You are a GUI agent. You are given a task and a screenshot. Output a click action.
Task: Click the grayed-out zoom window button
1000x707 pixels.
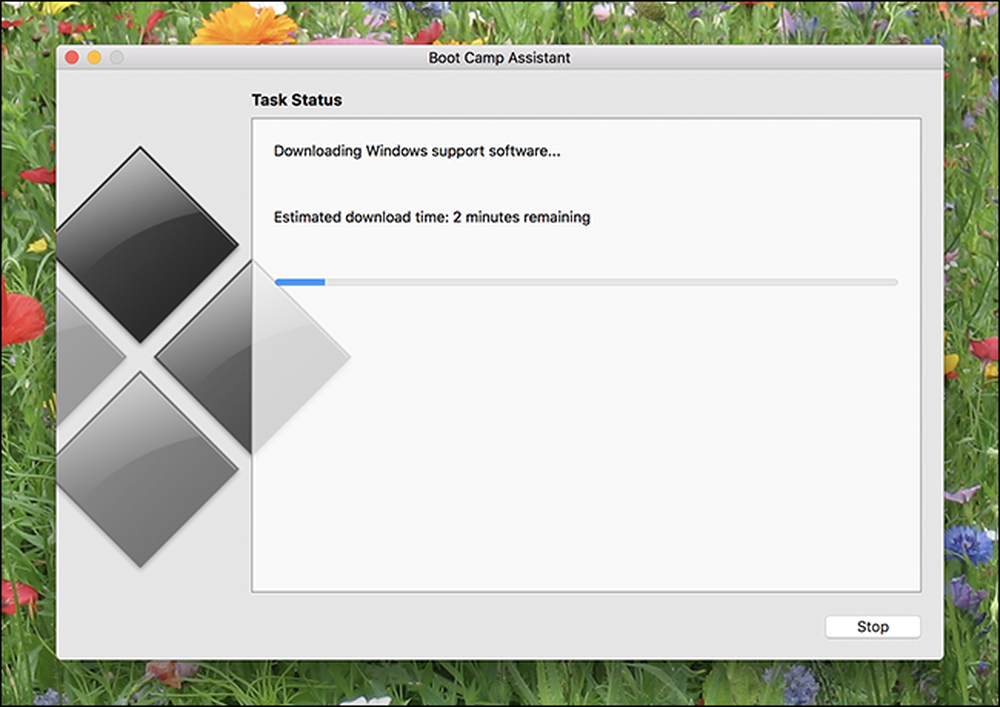pos(117,57)
